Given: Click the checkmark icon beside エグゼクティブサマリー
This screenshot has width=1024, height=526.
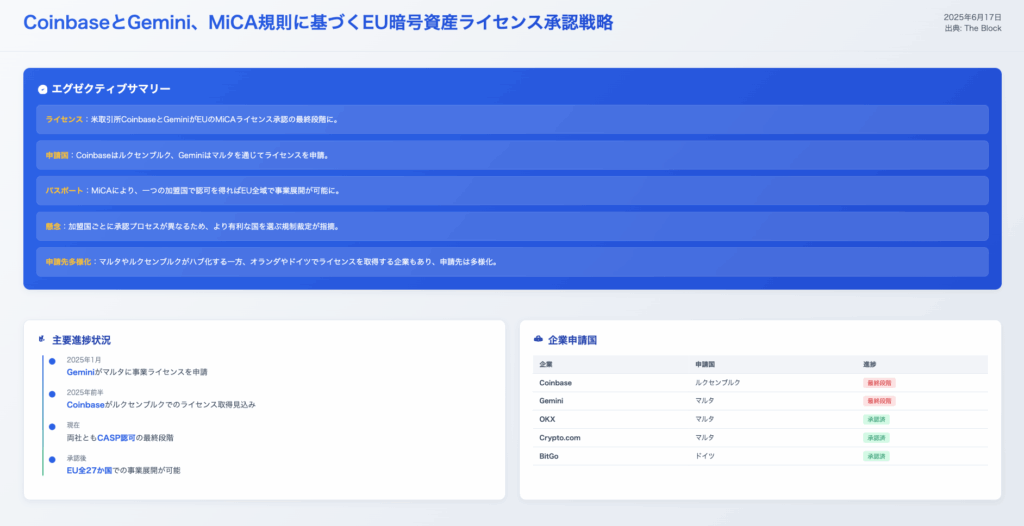Looking at the screenshot, I should pos(42,89).
